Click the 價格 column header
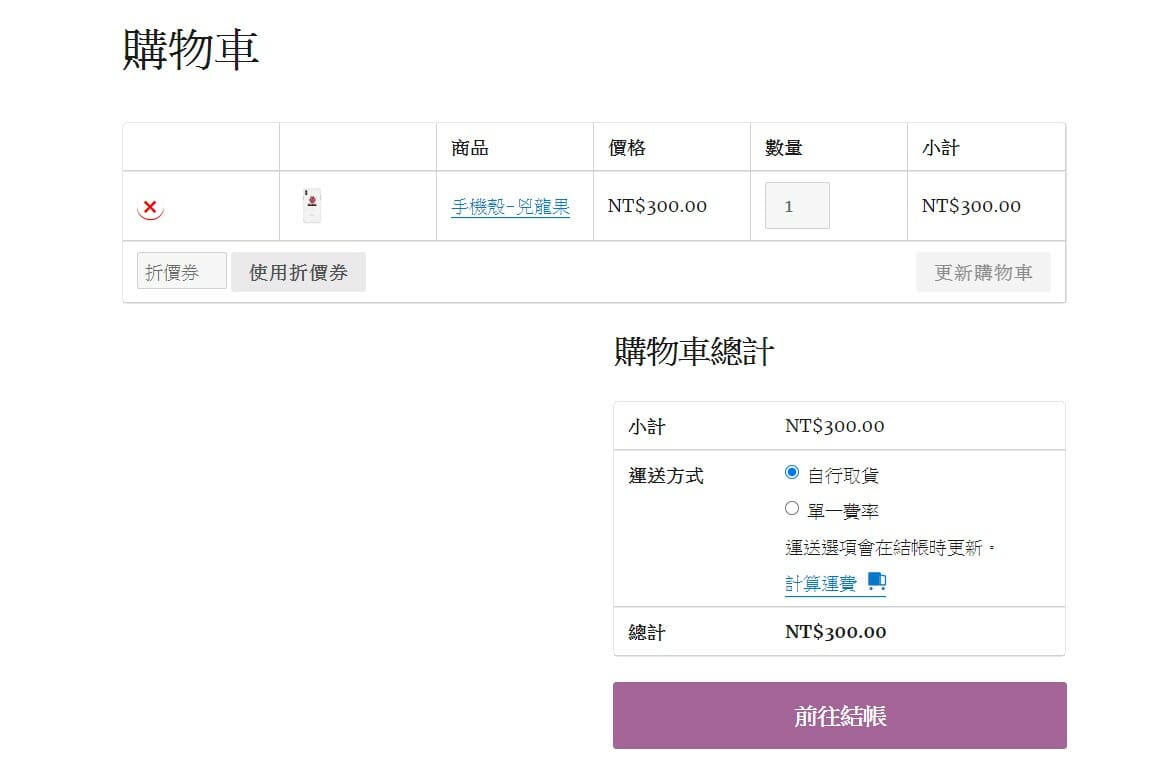Viewport: 1176px width, 779px height. point(627,148)
